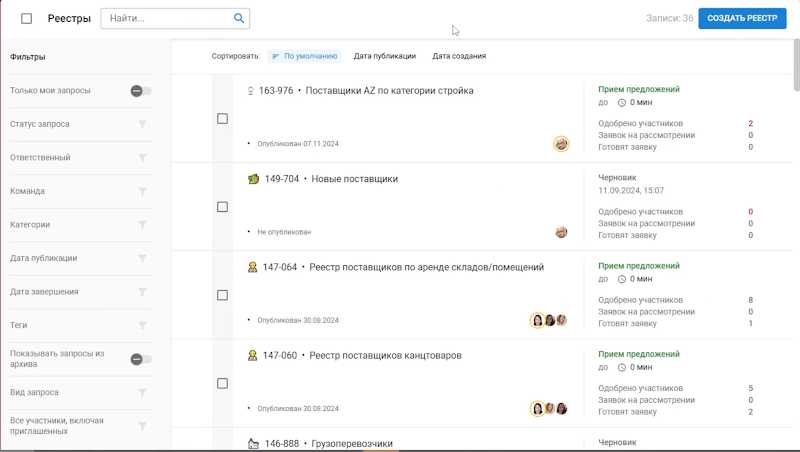This screenshot has height=452, width=800.
Task: Toggle Только мои запросы switch
Action: (141, 91)
